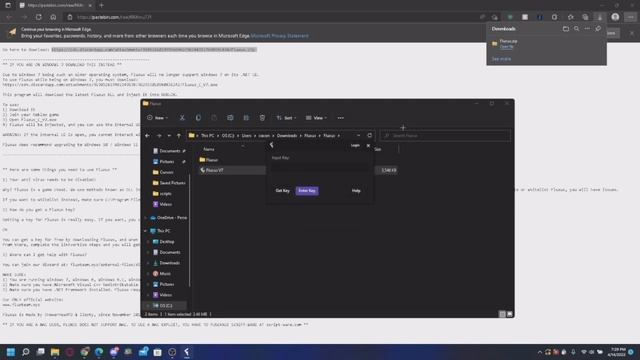Click the Open file link in the Downloads panel
Viewport: 640px width, 360px height.
507,47
